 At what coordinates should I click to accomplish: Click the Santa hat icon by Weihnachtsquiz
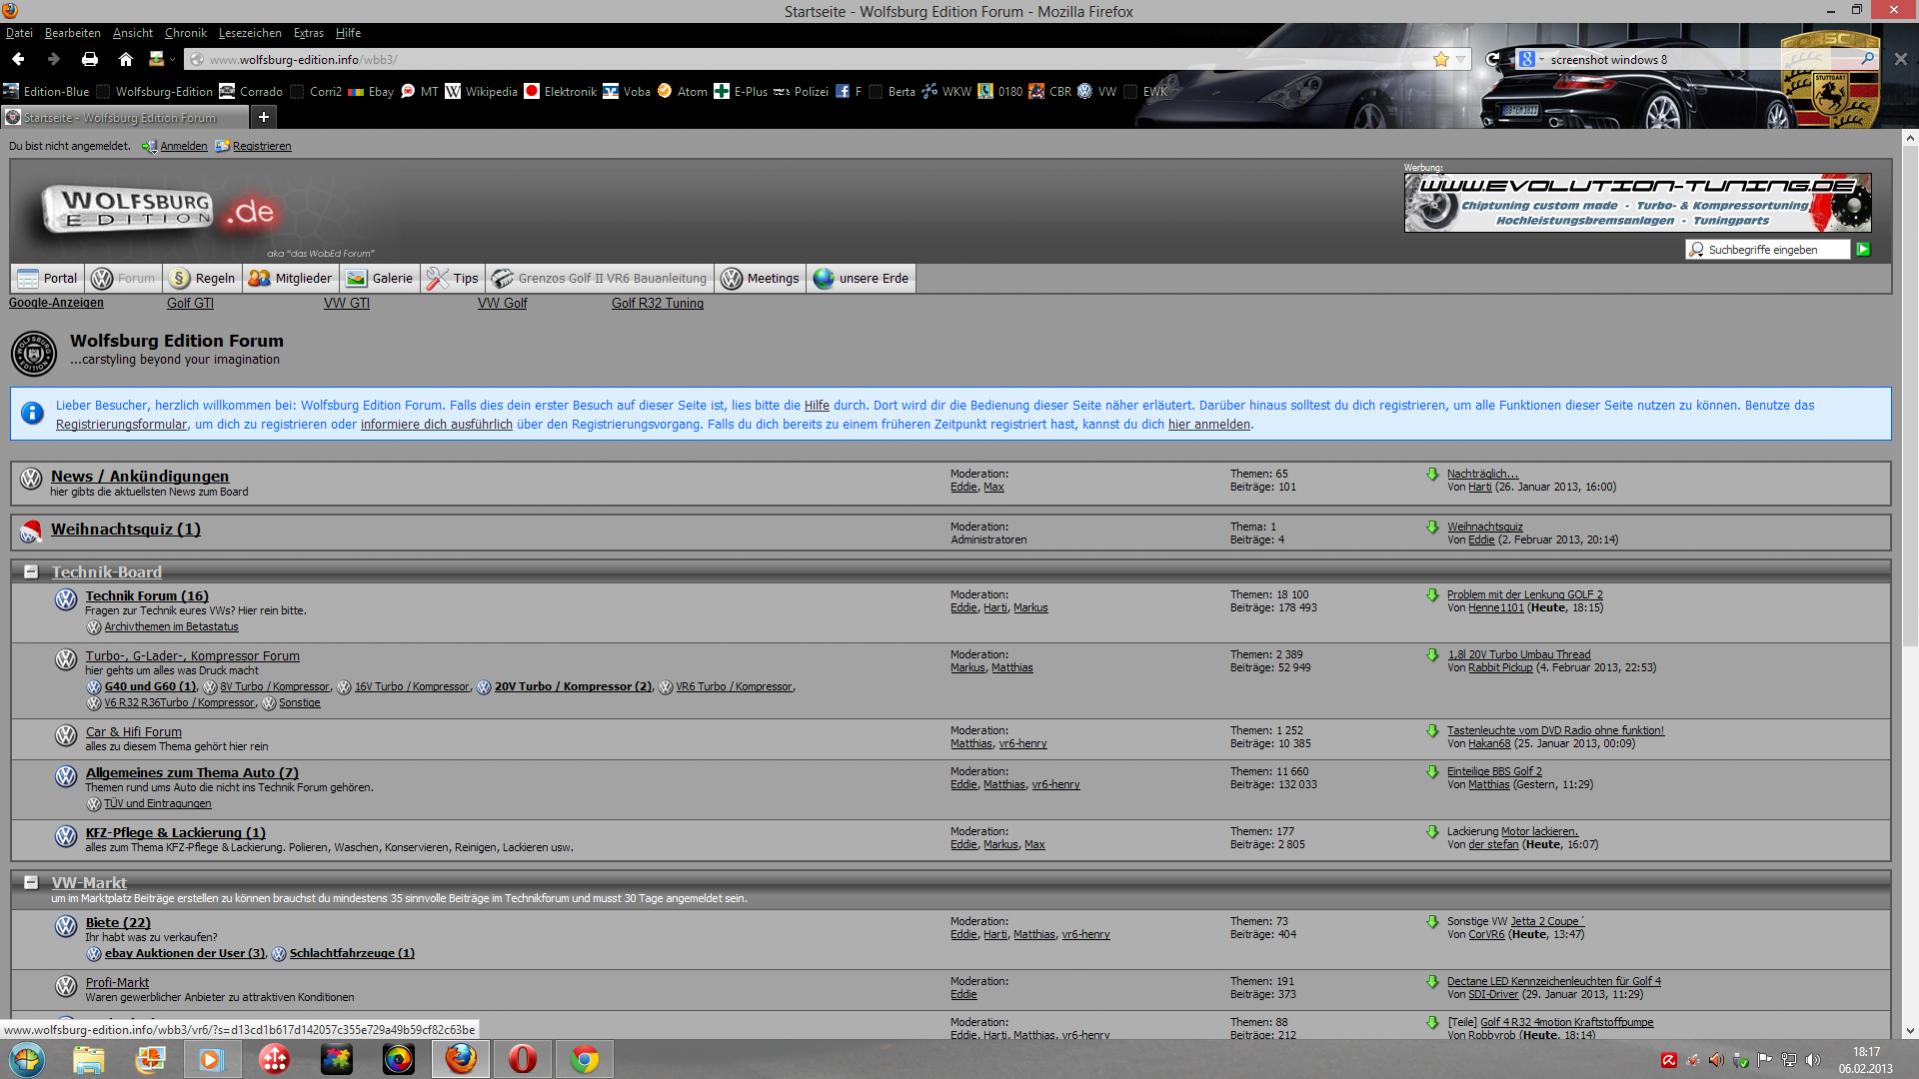coord(31,531)
